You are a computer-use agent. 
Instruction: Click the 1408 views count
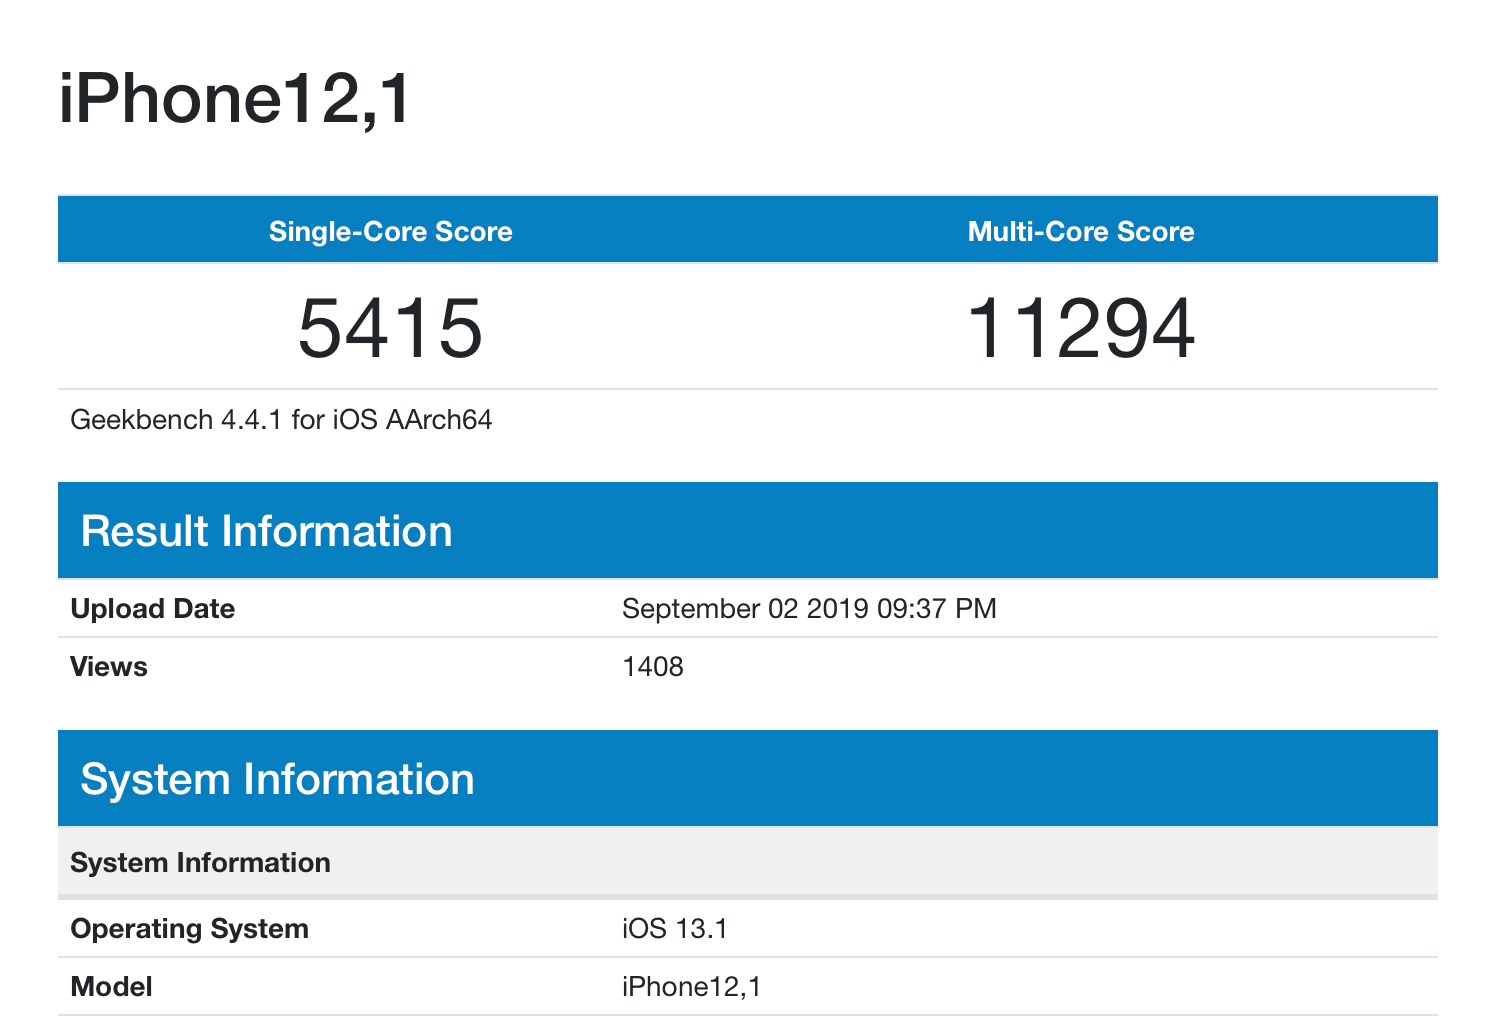tap(652, 666)
